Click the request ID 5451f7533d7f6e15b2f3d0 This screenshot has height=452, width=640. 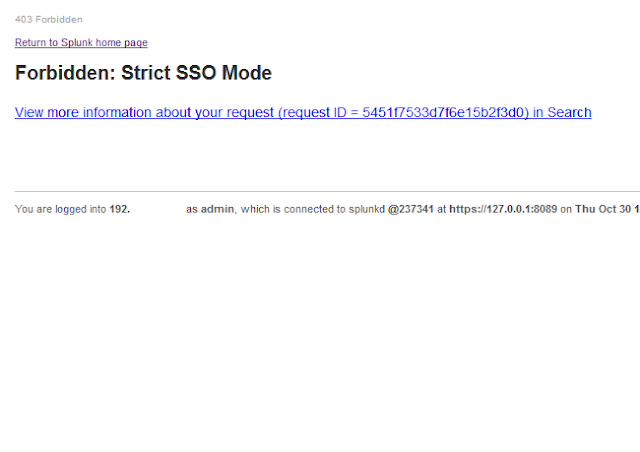point(442,112)
